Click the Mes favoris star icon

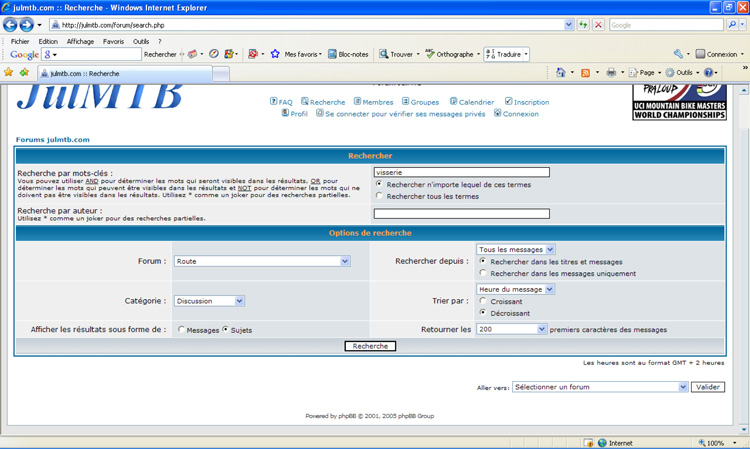click(x=275, y=54)
